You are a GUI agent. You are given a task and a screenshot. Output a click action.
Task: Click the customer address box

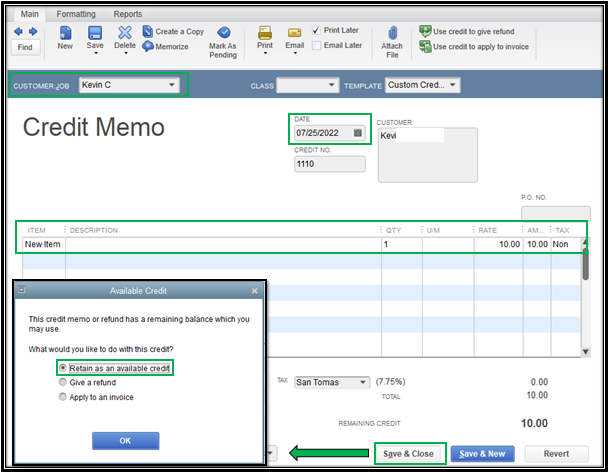428,155
